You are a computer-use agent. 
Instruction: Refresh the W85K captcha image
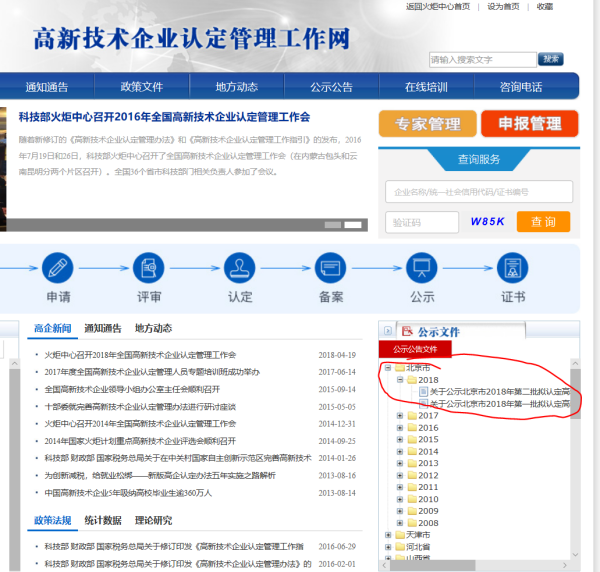[x=488, y=222]
